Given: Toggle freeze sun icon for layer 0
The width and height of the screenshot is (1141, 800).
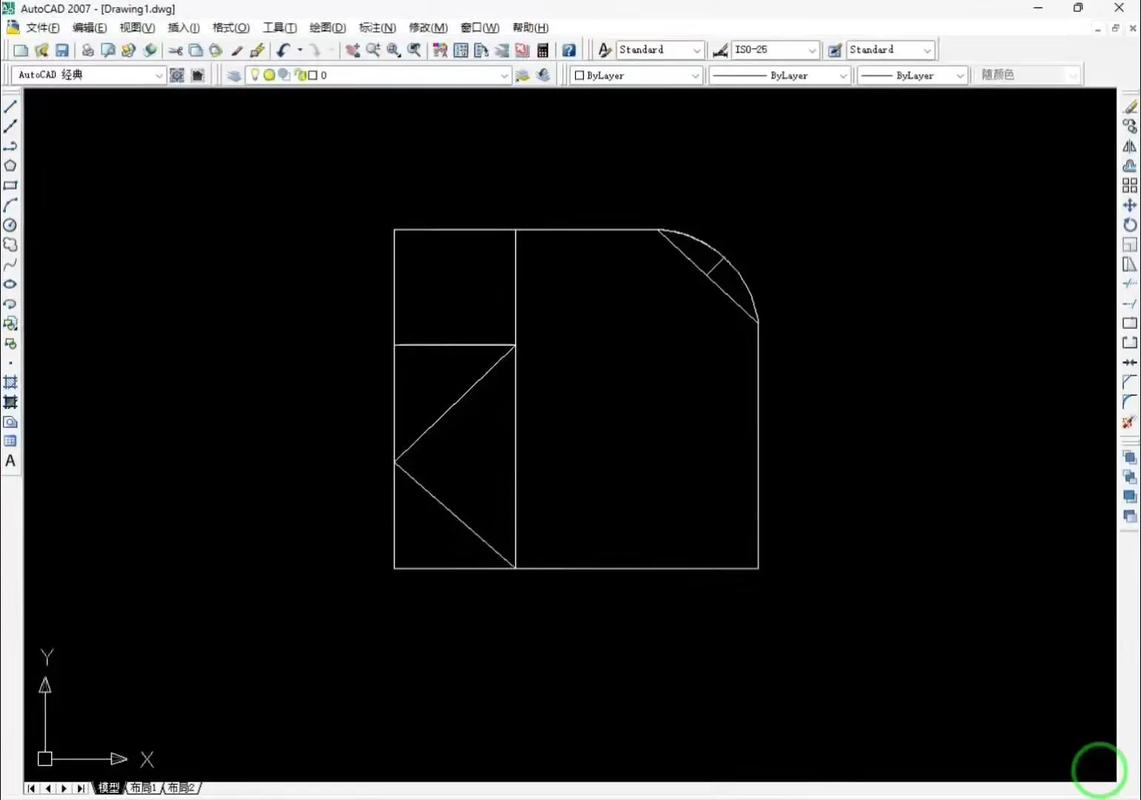Looking at the screenshot, I should (269, 75).
